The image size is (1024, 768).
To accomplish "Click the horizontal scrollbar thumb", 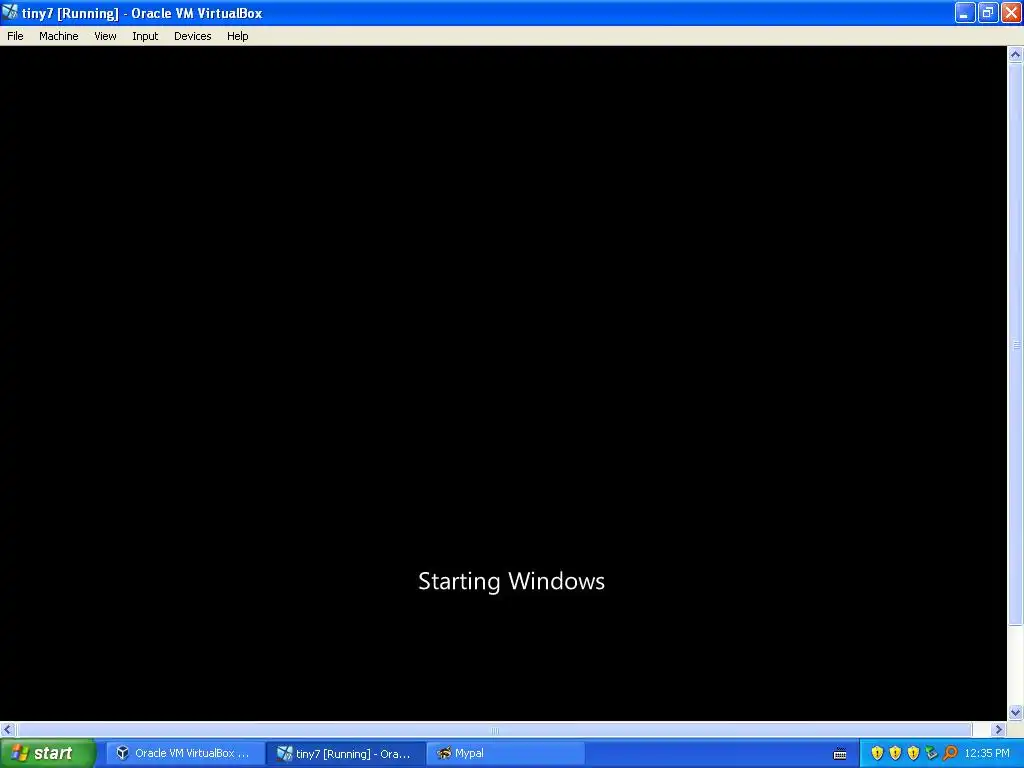I will tap(494, 729).
